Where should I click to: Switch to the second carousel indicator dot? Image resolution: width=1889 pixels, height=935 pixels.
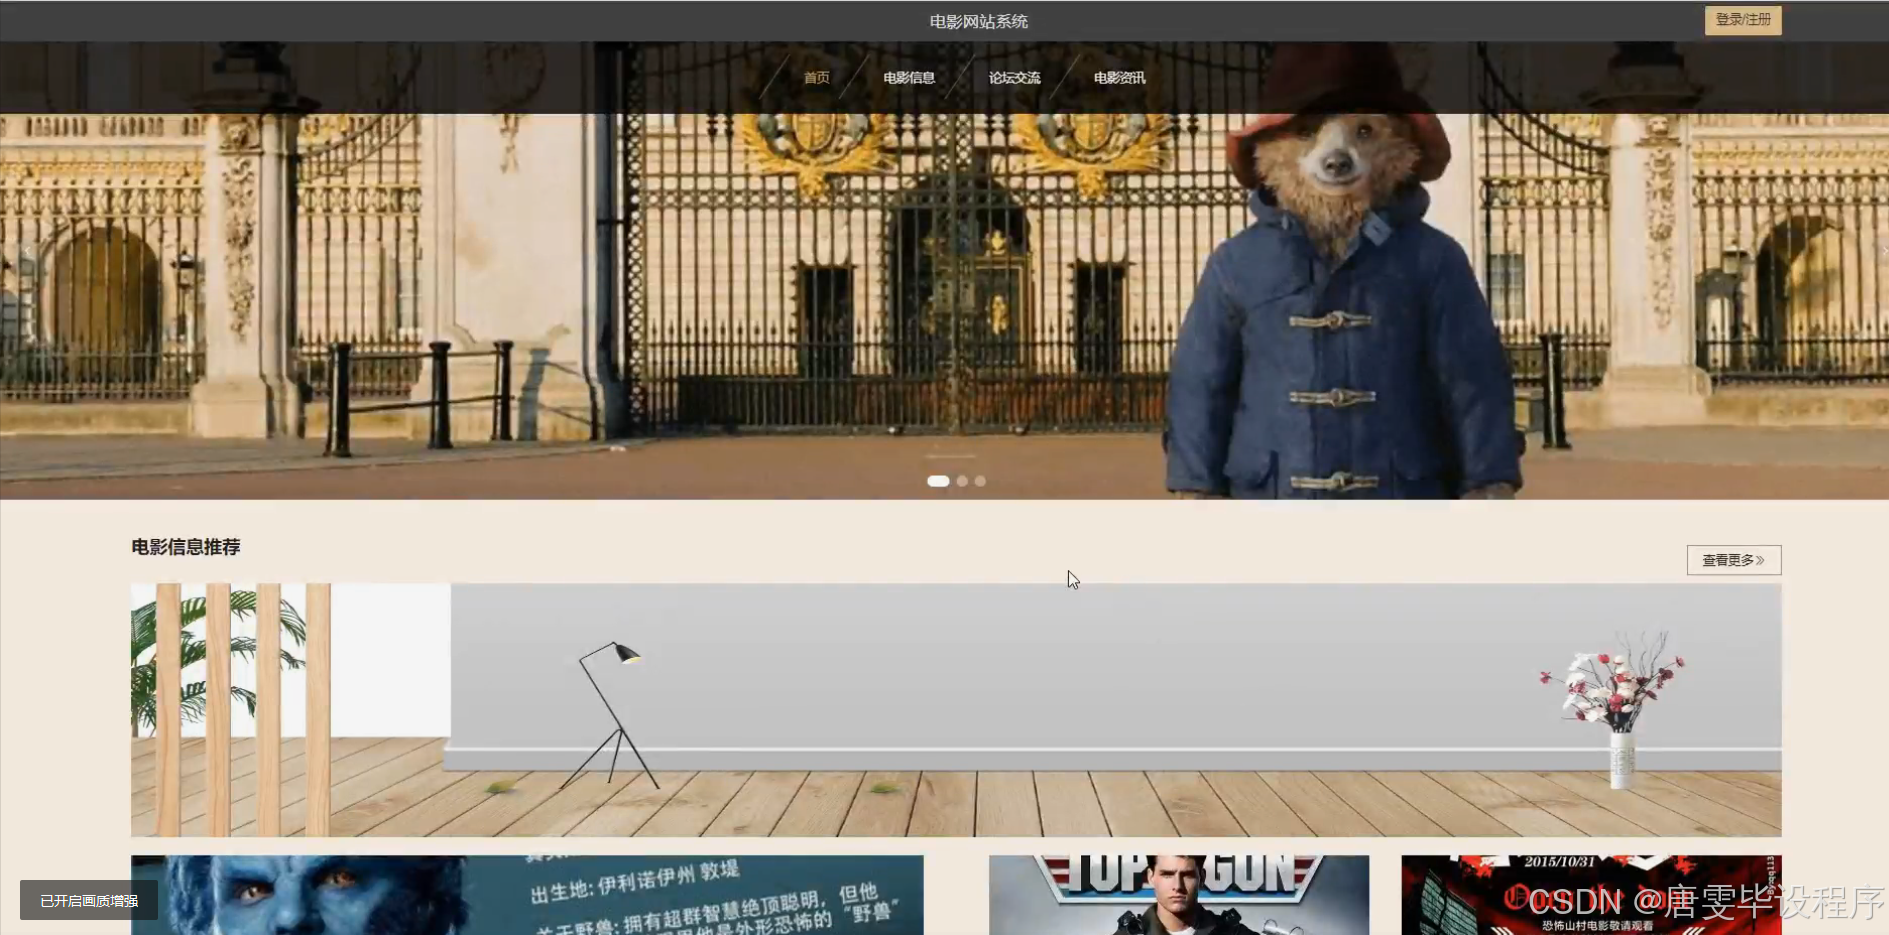pos(962,481)
